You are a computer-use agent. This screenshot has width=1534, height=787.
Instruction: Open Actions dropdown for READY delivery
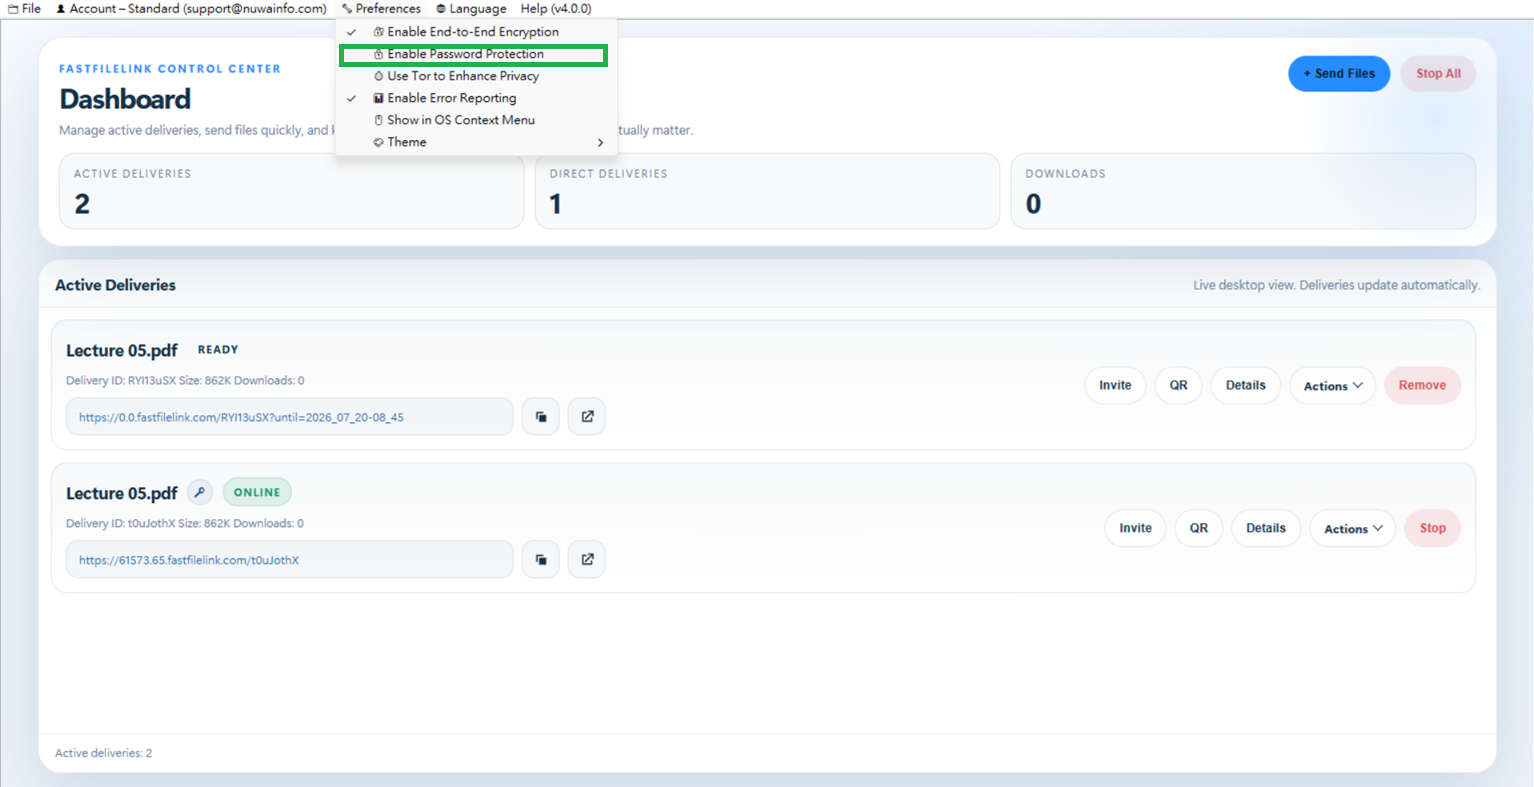[1333, 386]
